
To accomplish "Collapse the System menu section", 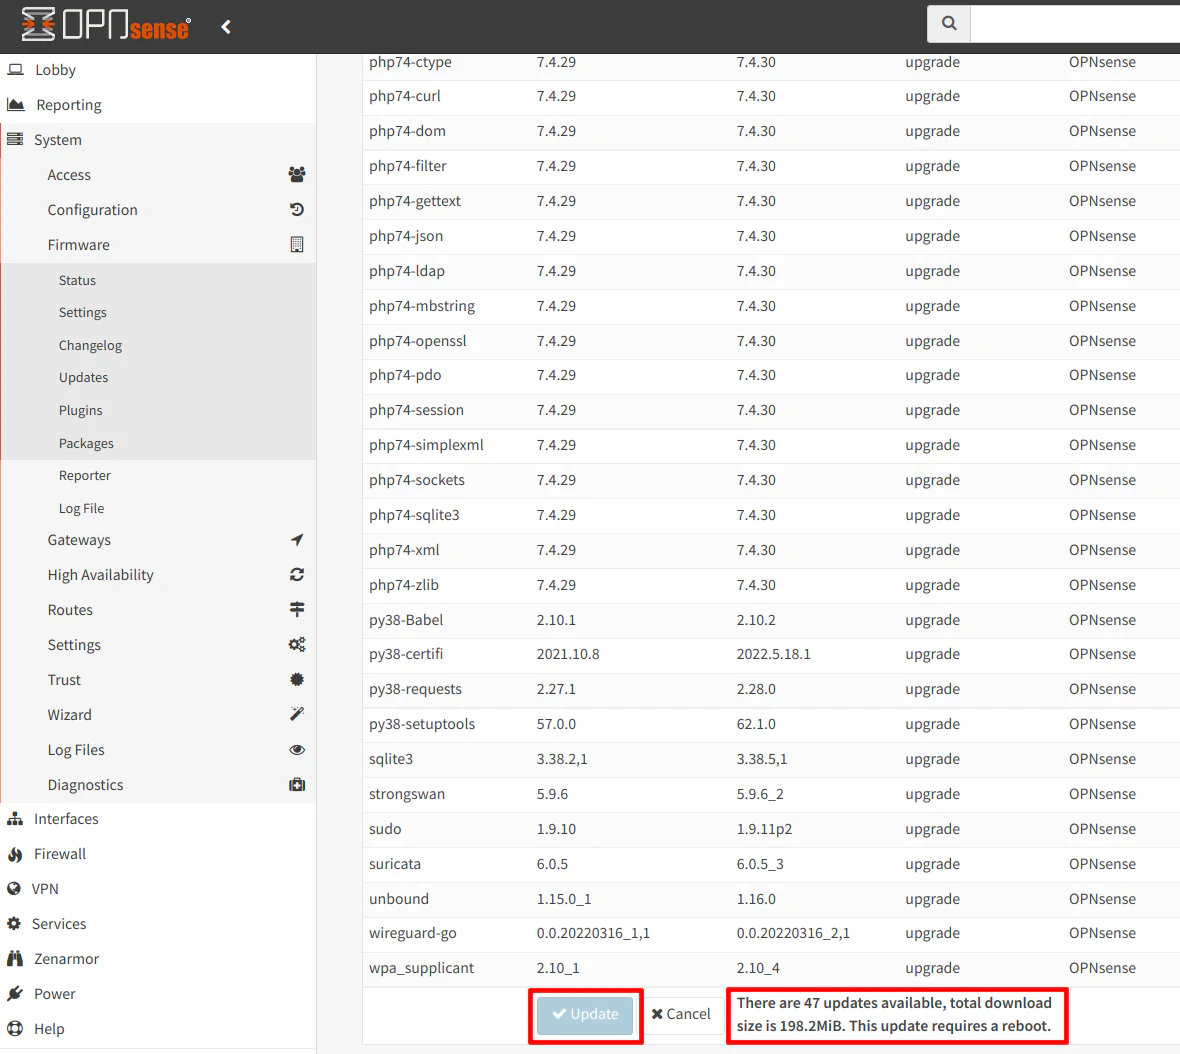I will pyautogui.click(x=57, y=140).
